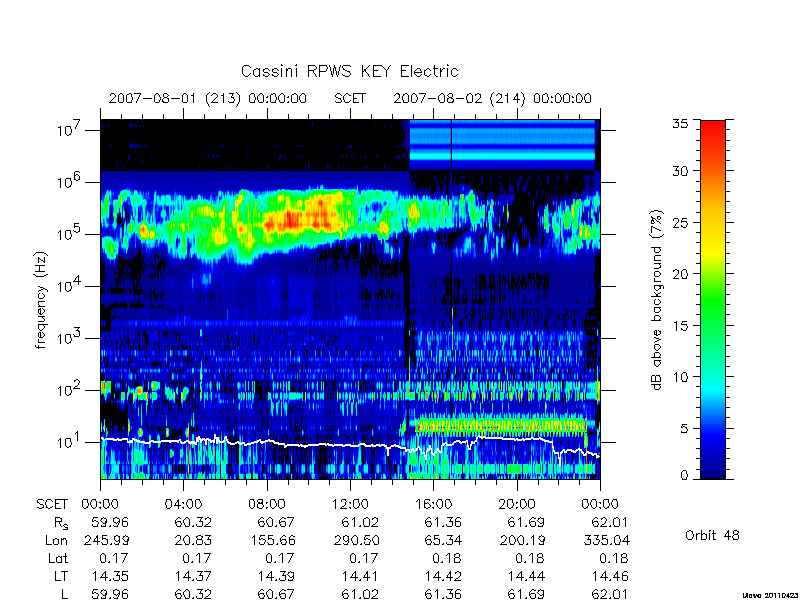This screenshot has height=600, width=800.
Task: Click the 12:00 time tick label
Action: [x=350, y=504]
